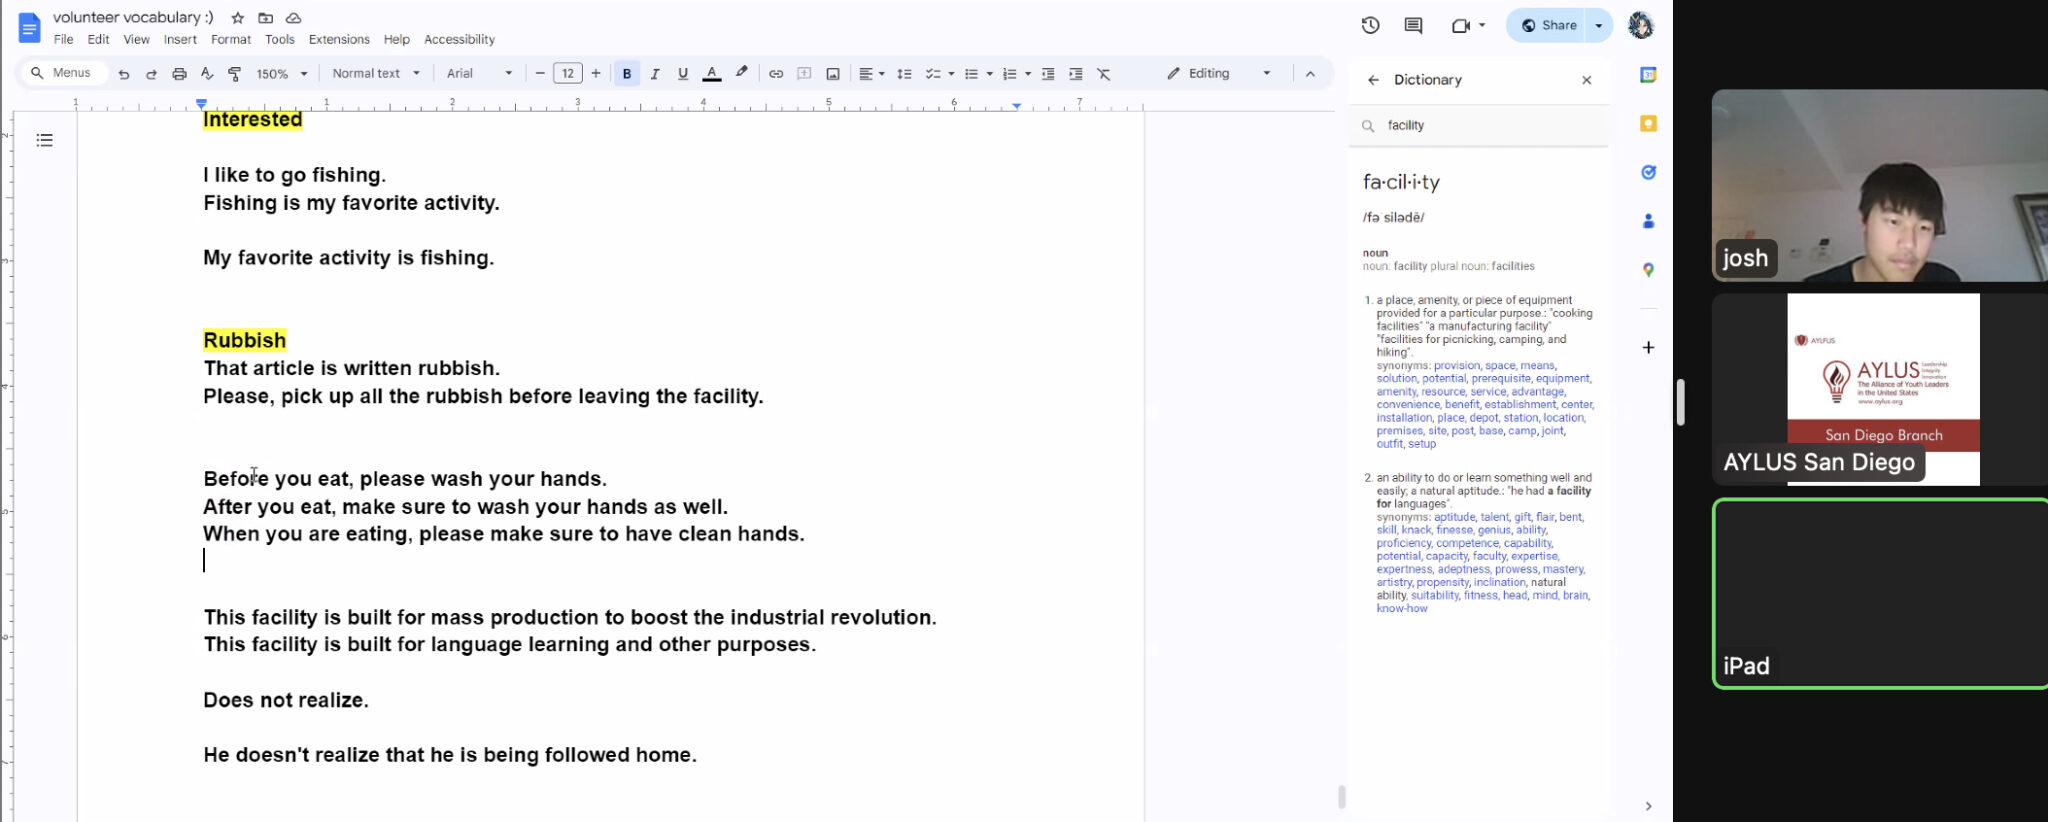The image size is (2048, 822).
Task: Open the 150% zoom dropdown
Action: 282,74
